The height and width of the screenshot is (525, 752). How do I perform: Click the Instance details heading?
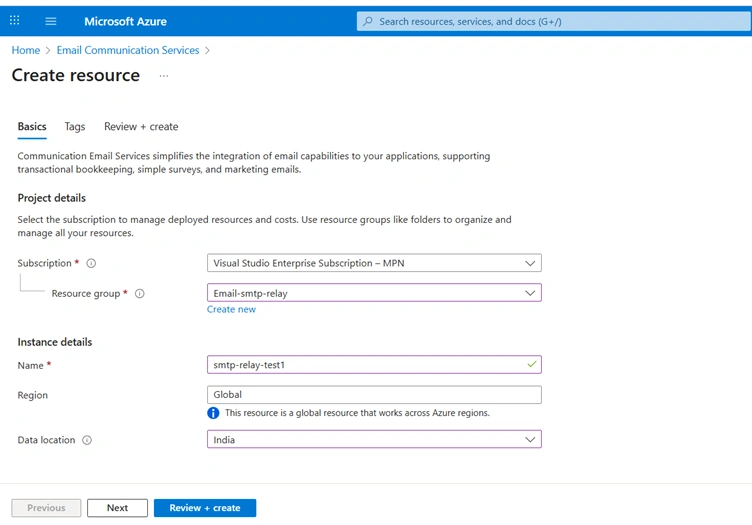click(x=55, y=342)
